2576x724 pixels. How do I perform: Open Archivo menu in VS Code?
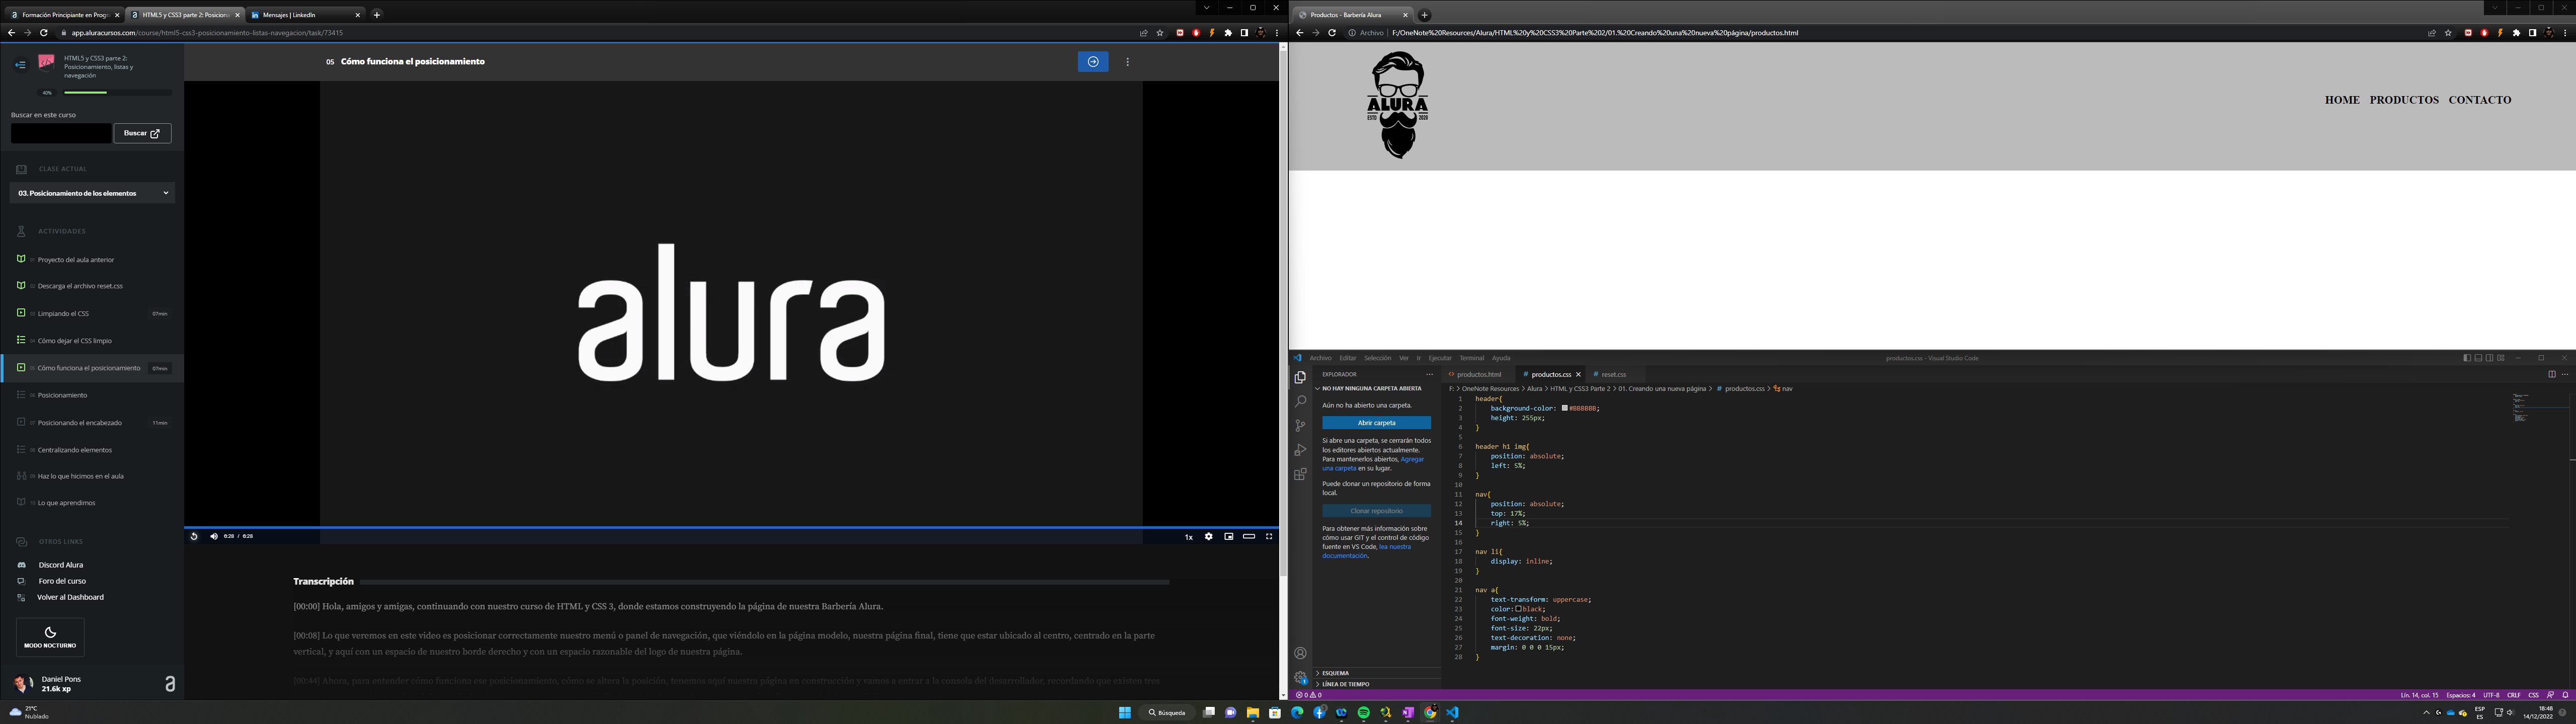click(1321, 358)
